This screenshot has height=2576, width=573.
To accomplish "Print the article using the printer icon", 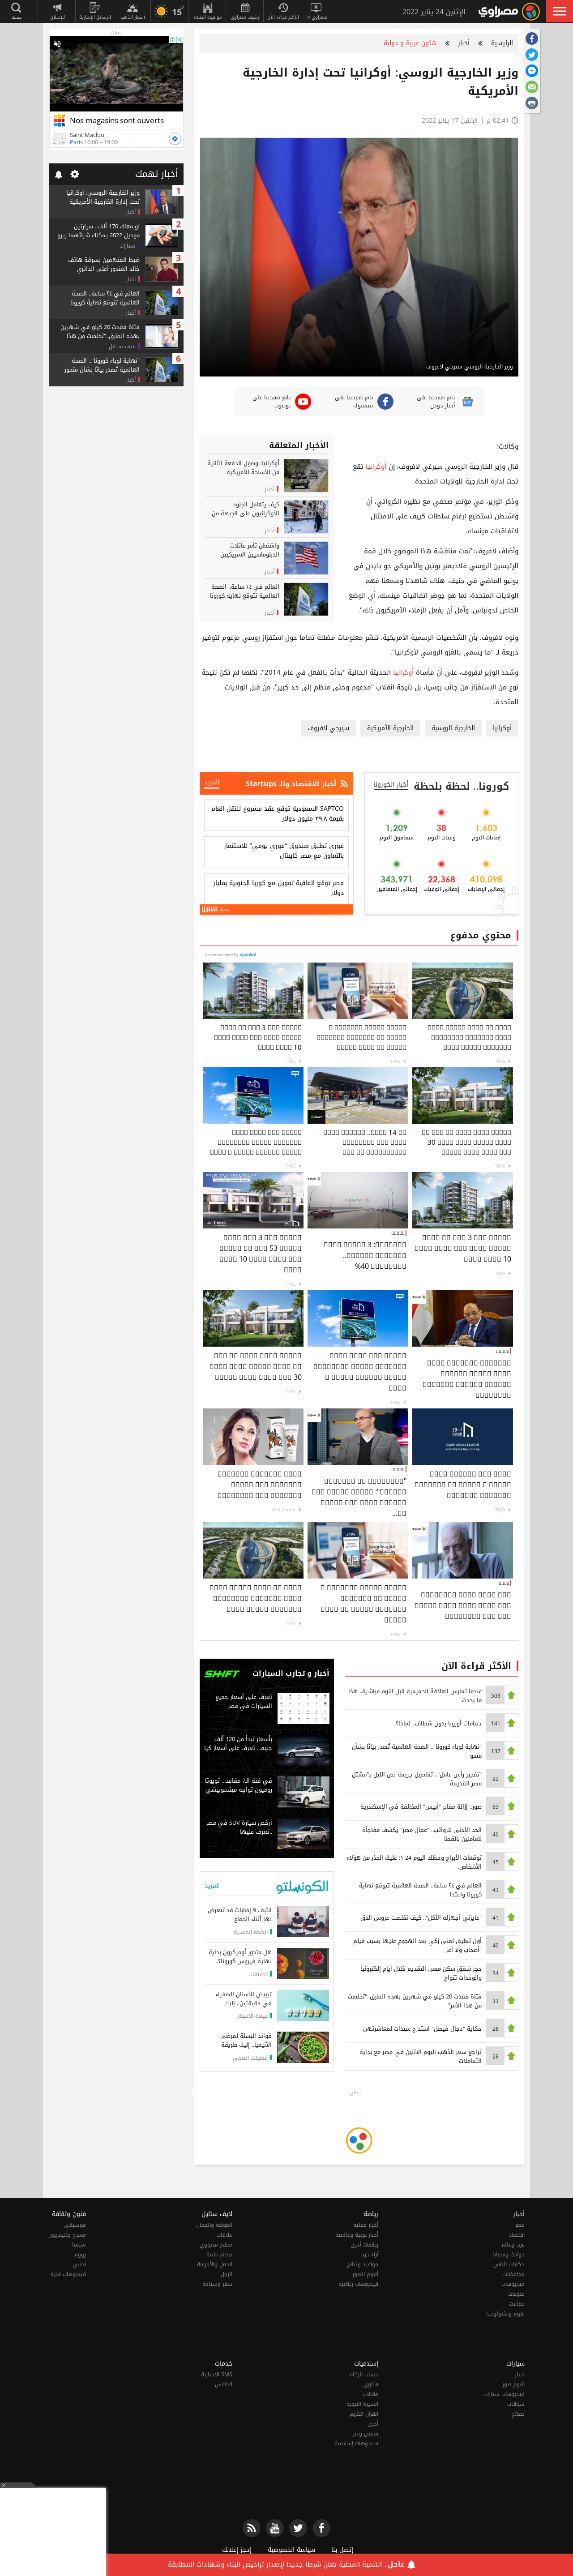I will pyautogui.click(x=531, y=103).
